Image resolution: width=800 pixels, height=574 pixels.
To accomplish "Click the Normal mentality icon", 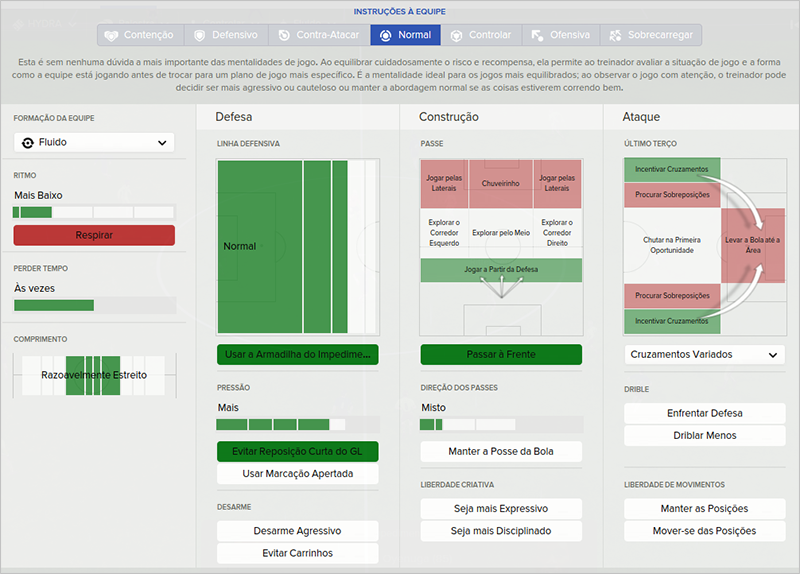I will (384, 35).
